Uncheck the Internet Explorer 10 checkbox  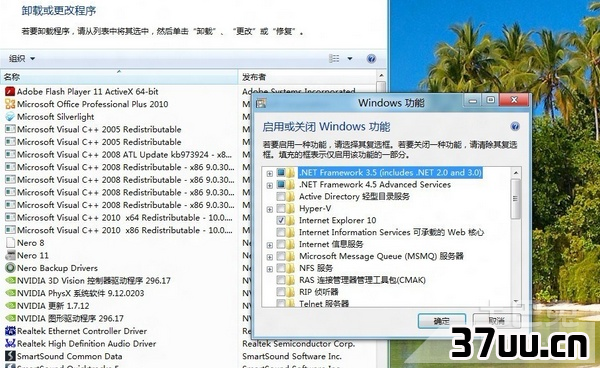tap(281, 220)
